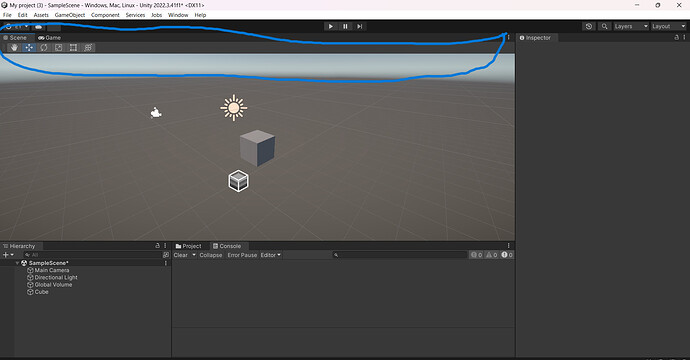Click the Directional Light sun gizmo

coord(234,108)
